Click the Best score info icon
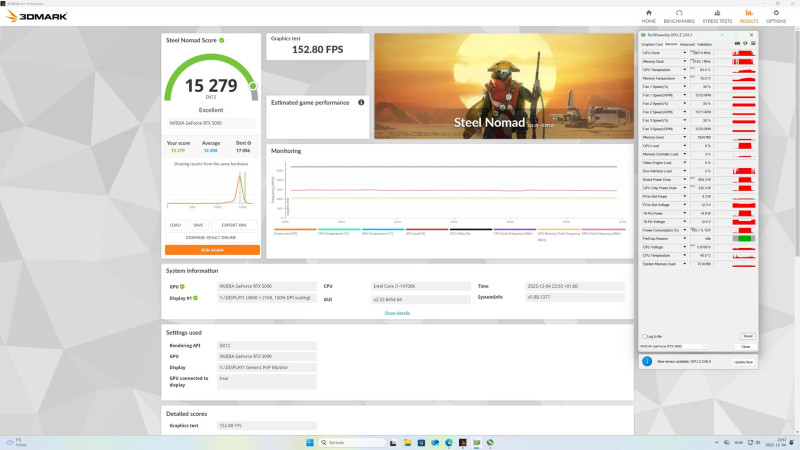 249,143
